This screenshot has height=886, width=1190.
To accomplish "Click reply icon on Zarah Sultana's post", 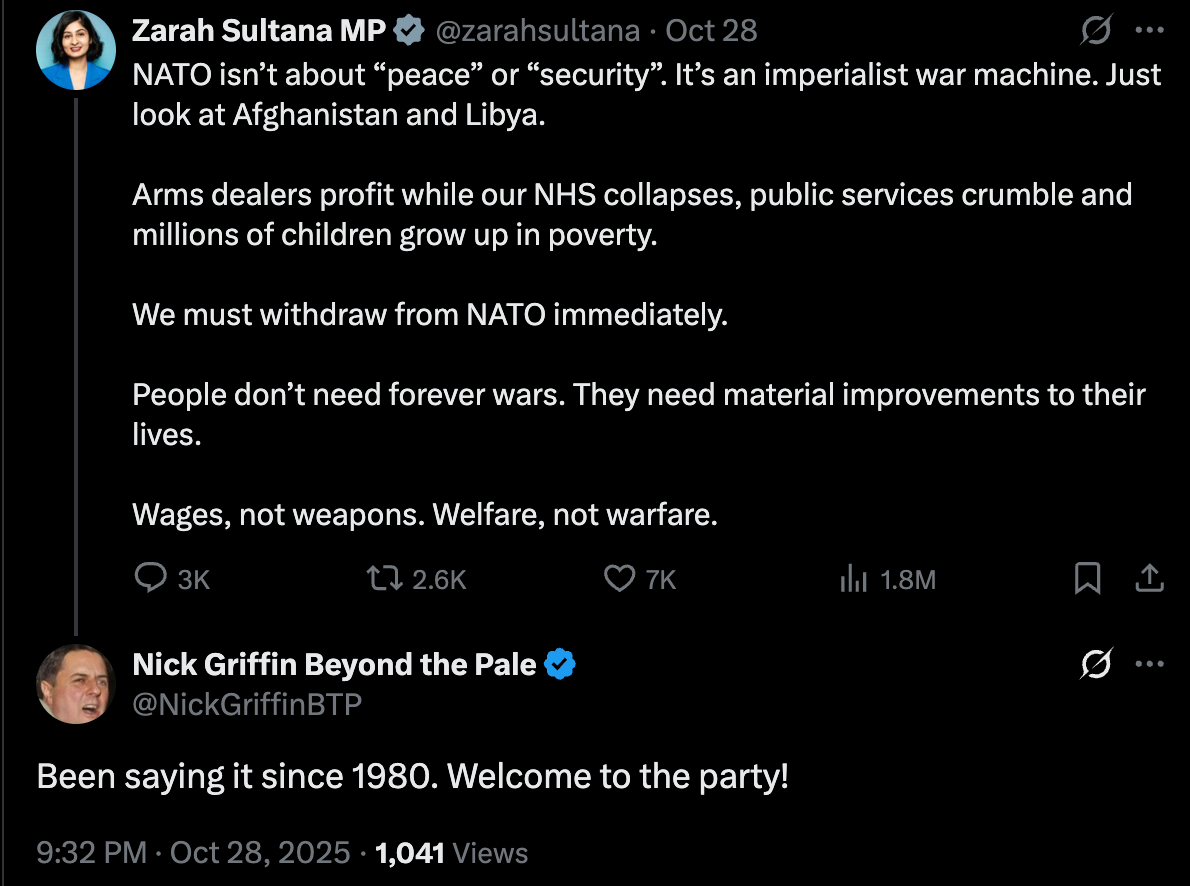I will (x=150, y=578).
